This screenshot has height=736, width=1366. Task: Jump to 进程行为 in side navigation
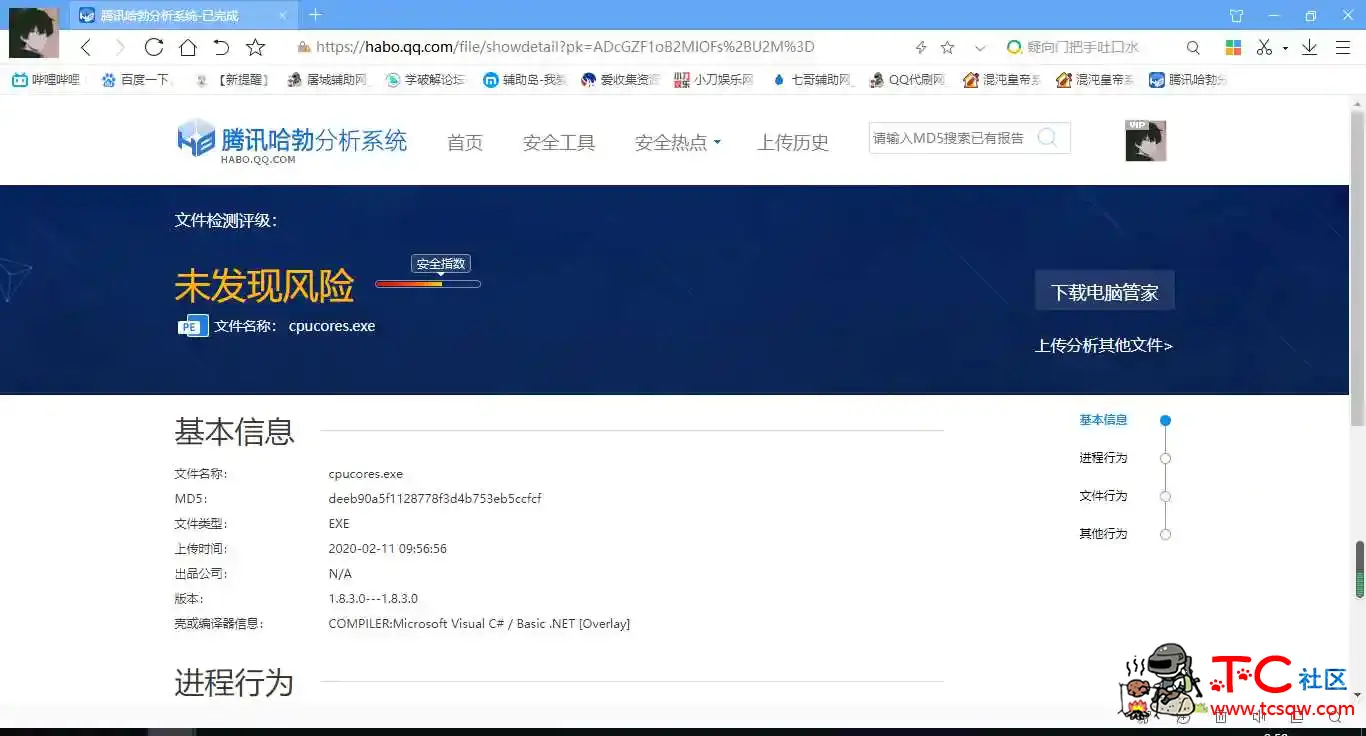point(1103,458)
